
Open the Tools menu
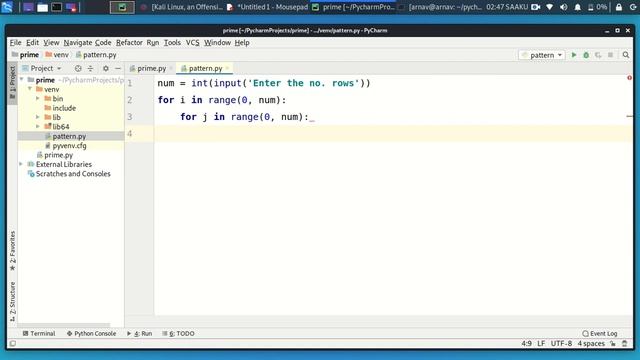pos(172,42)
